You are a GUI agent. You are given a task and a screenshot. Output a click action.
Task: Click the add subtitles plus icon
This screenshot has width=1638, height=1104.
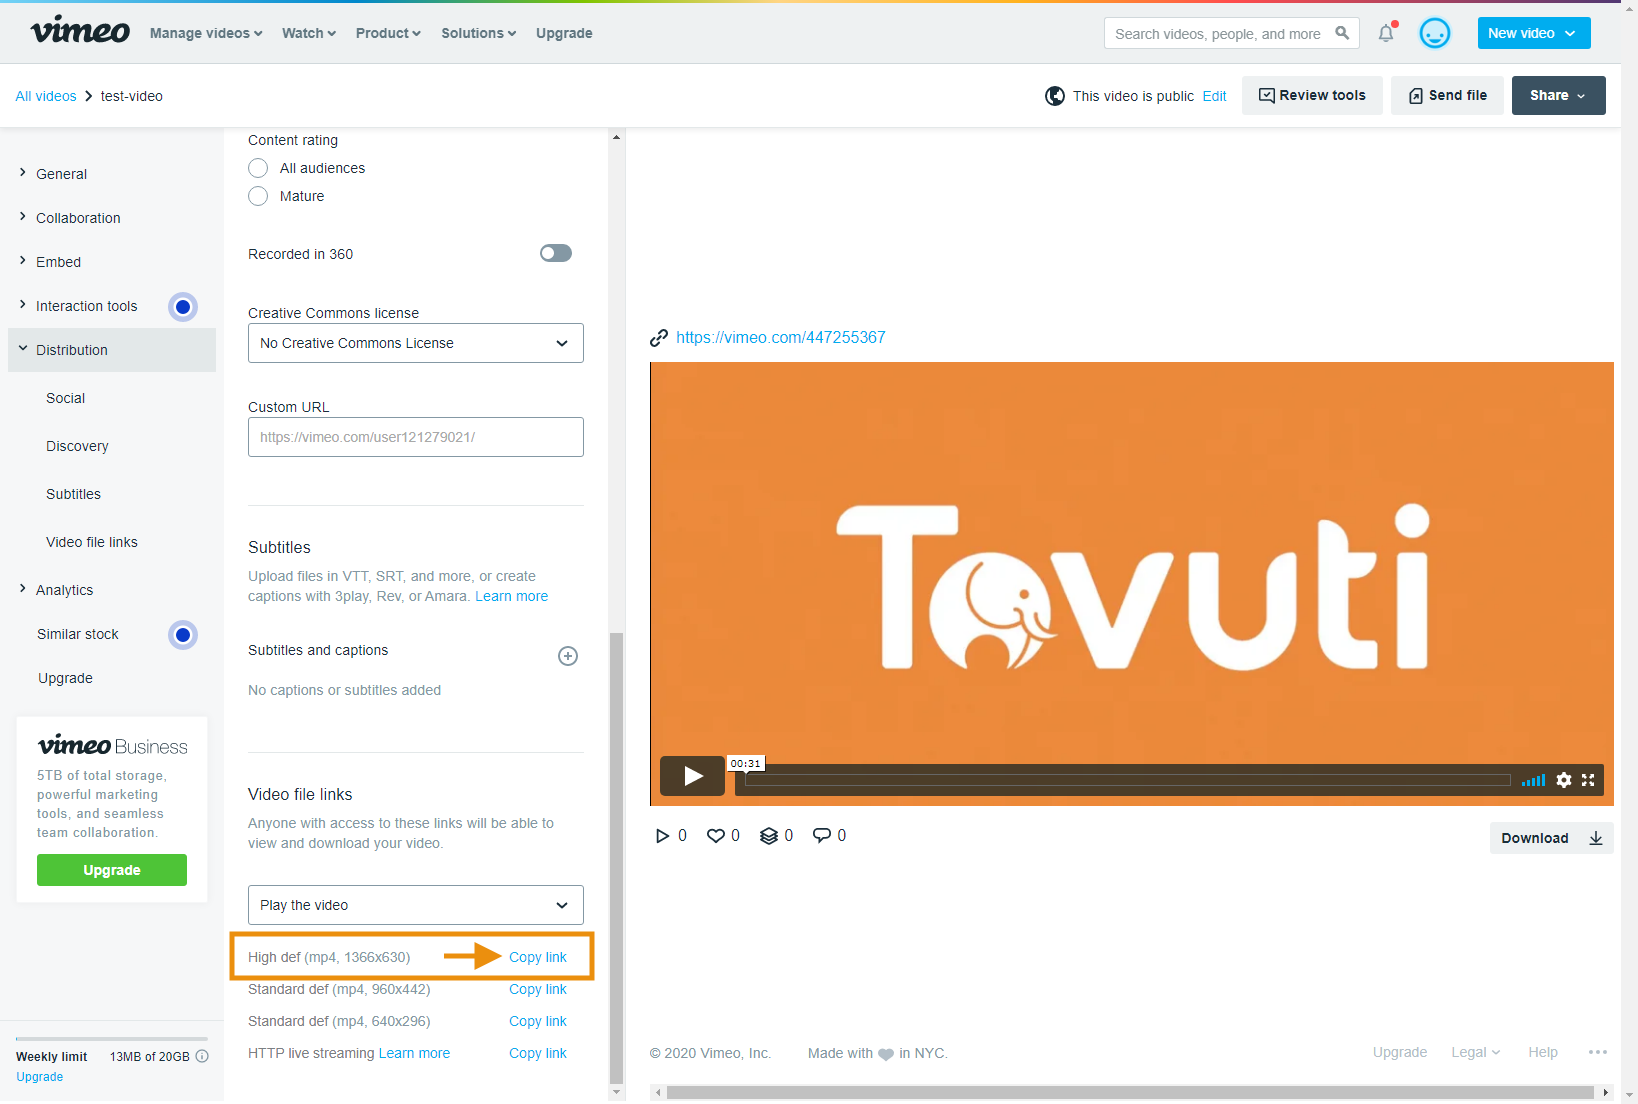[x=567, y=656]
